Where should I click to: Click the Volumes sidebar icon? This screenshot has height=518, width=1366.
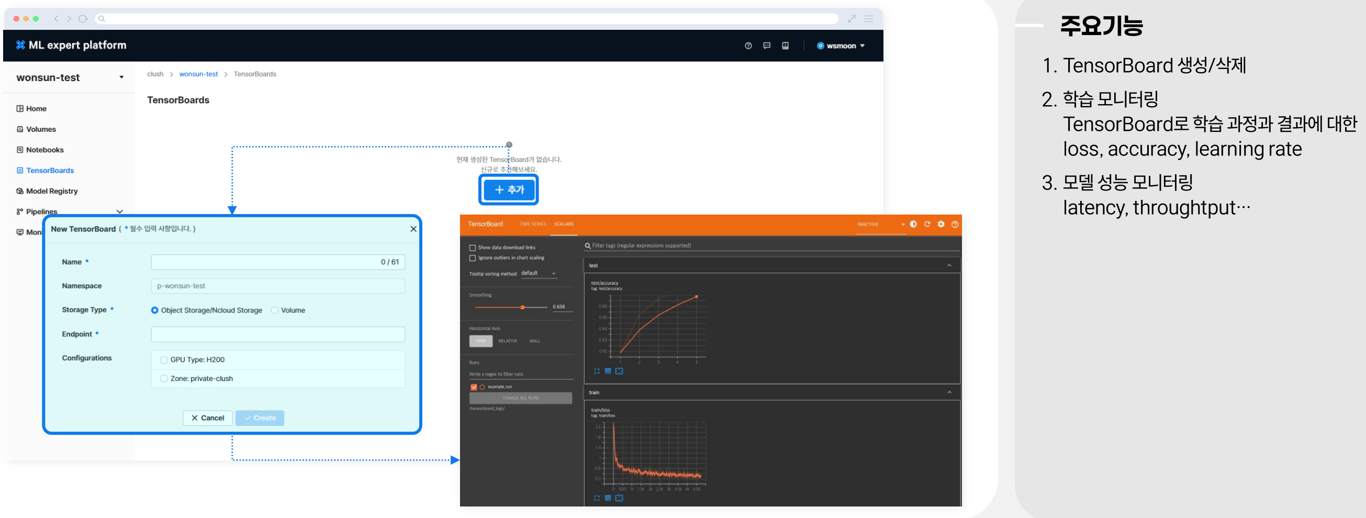20,129
